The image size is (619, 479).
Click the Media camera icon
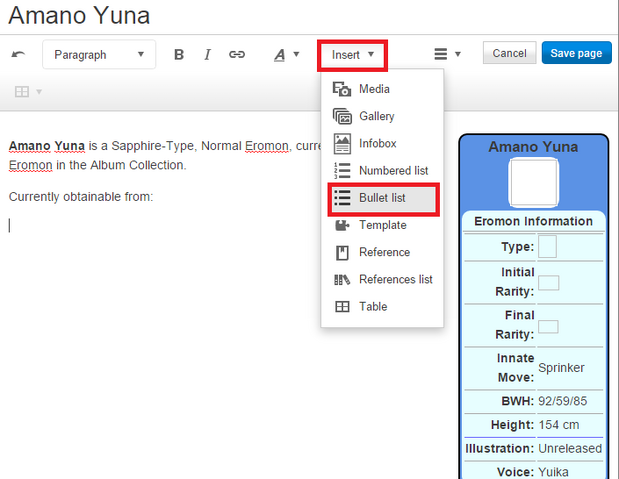pos(342,89)
